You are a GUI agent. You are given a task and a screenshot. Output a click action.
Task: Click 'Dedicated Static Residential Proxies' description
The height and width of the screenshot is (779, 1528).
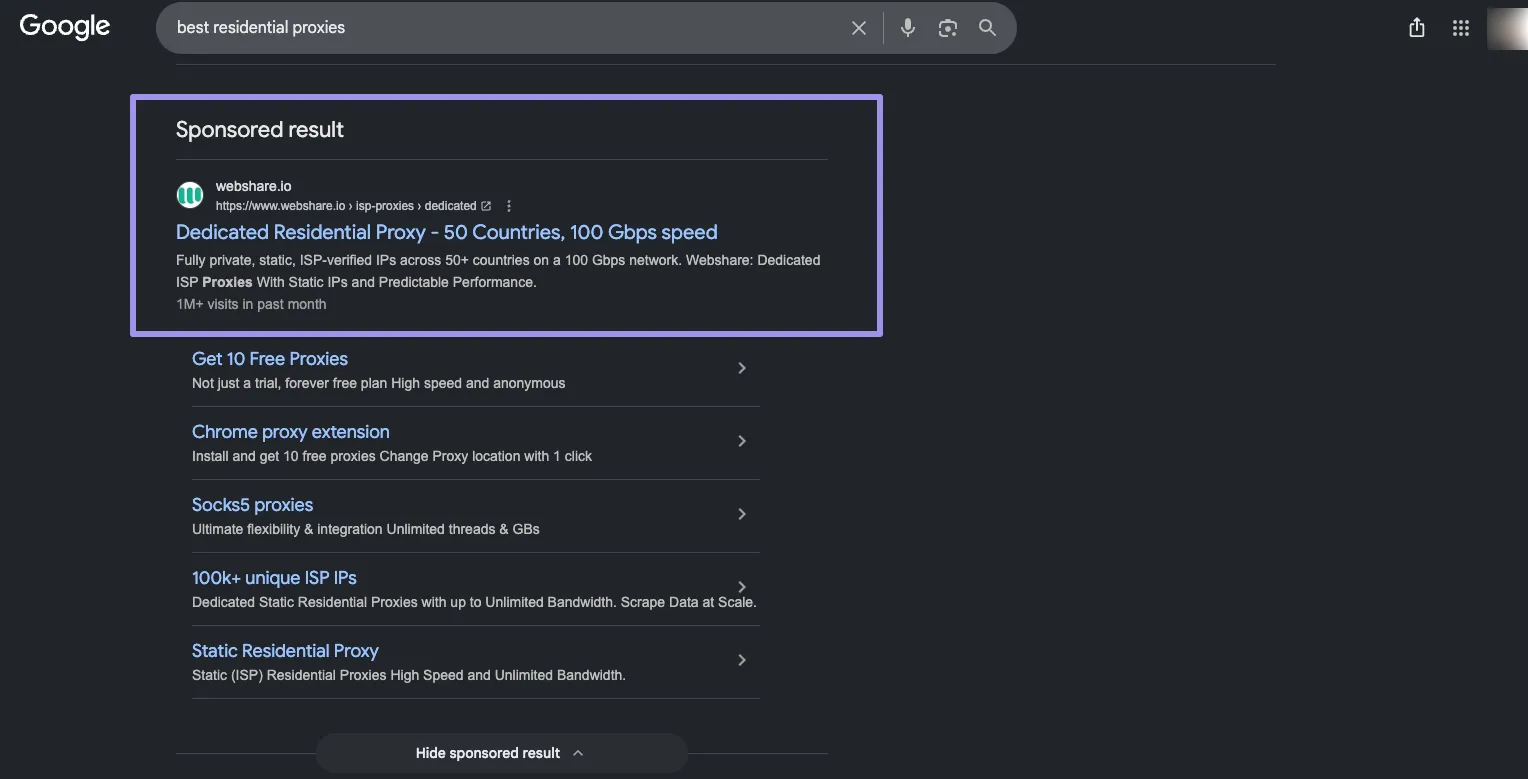tap(474, 602)
